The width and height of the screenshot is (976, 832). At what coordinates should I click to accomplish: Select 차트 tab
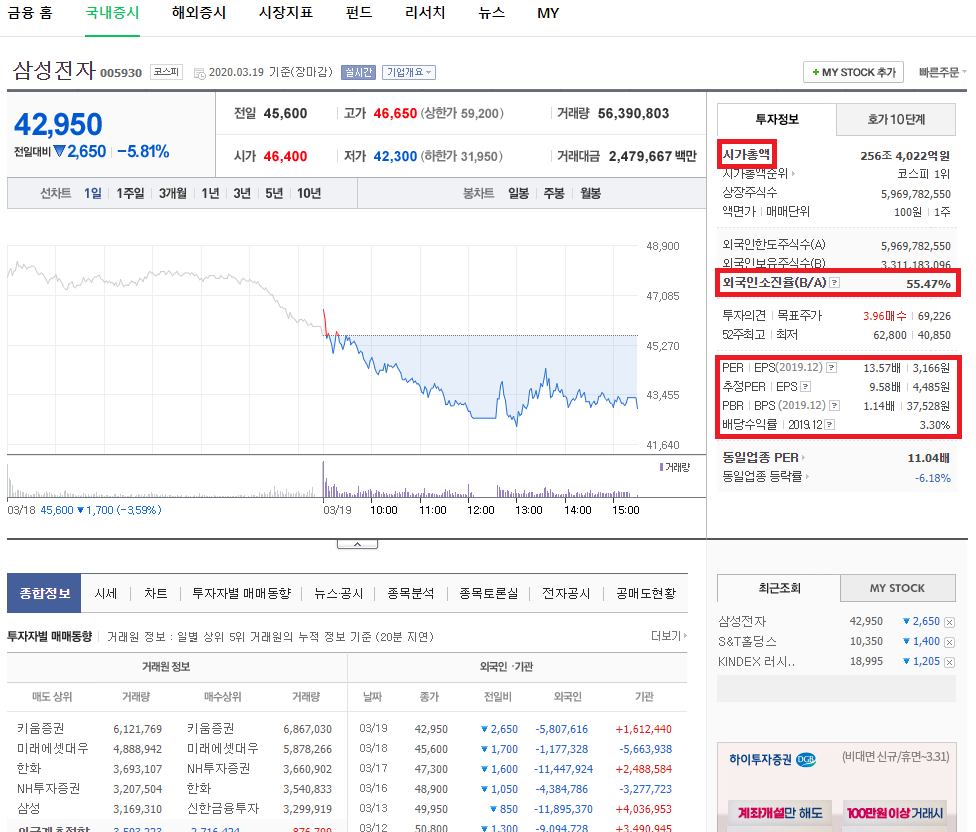coord(156,594)
